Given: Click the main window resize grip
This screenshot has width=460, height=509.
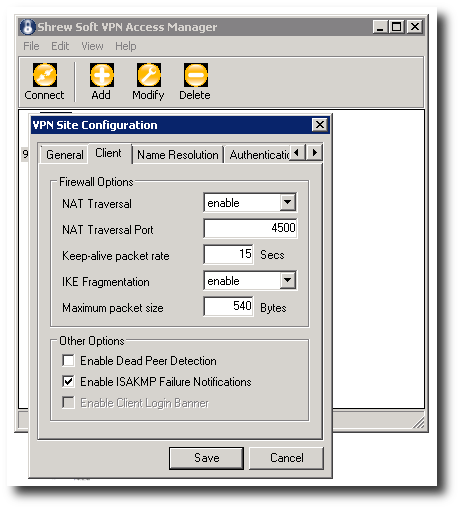Looking at the screenshot, I should [419, 422].
